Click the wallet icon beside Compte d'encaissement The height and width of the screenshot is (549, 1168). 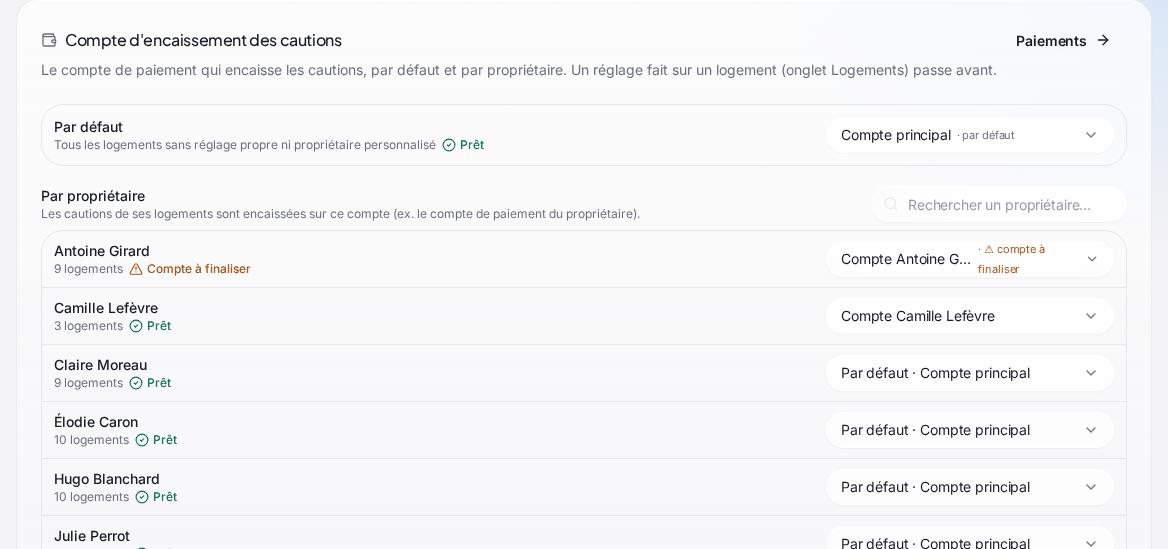49,40
